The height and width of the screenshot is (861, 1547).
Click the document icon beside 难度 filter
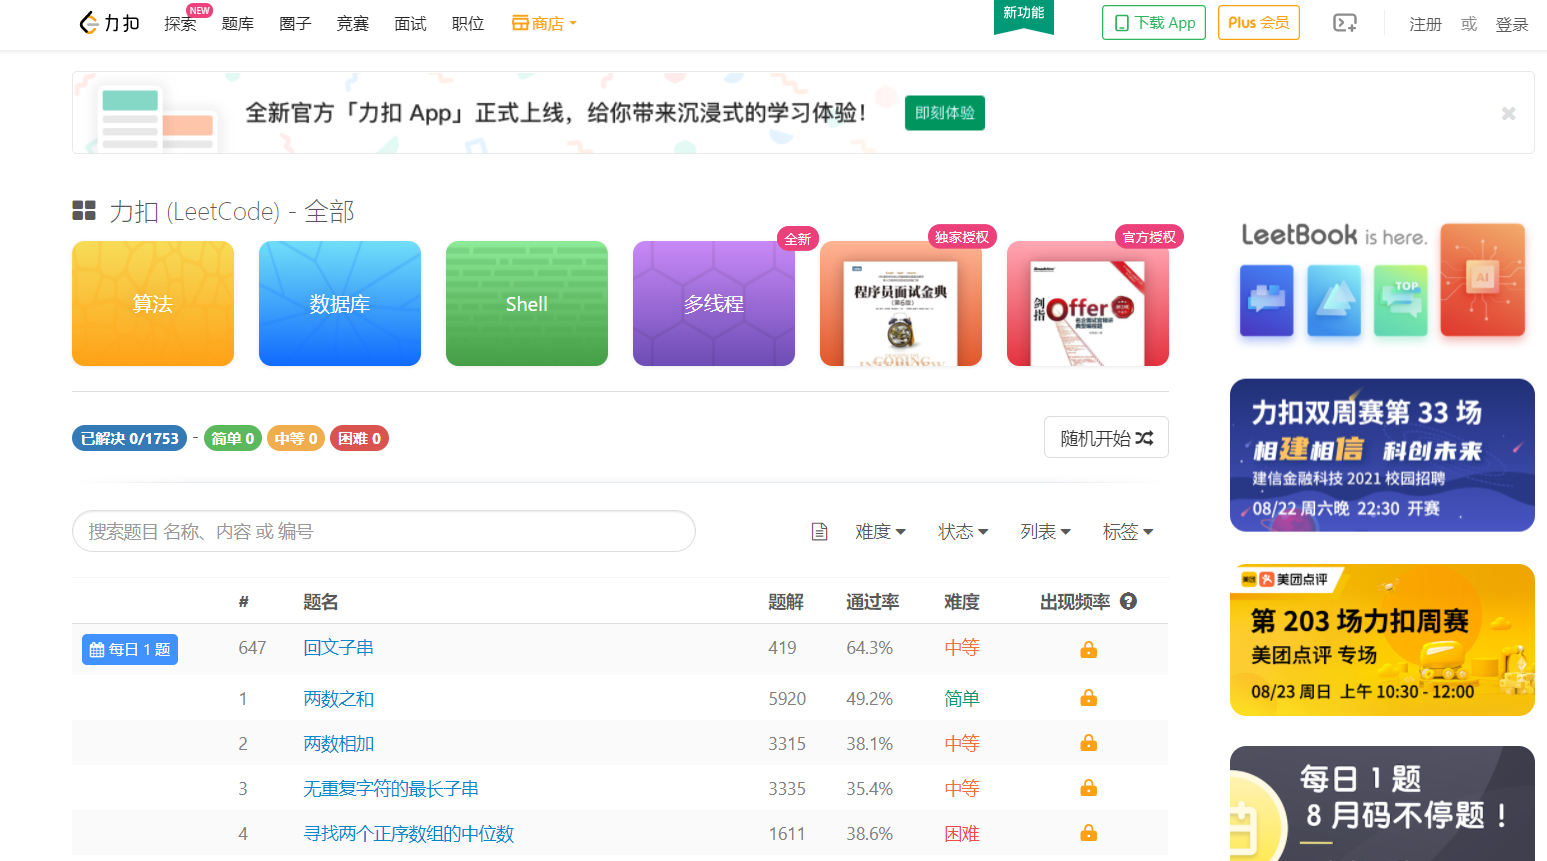819,532
